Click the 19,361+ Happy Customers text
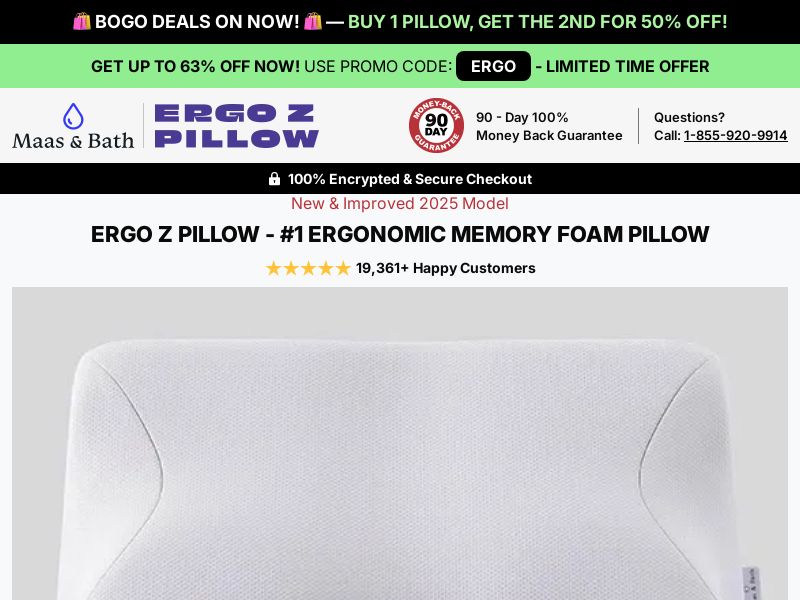 pyautogui.click(x=445, y=268)
